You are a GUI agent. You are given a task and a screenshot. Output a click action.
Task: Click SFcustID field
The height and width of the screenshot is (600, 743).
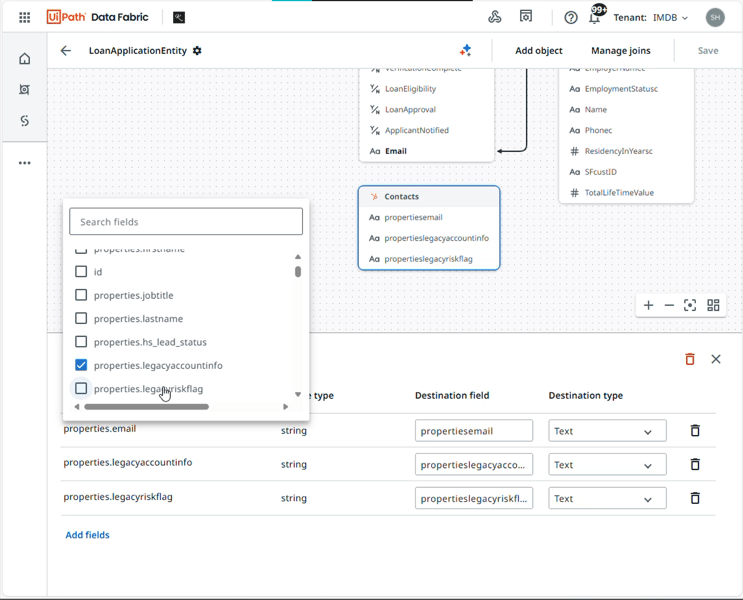pos(600,172)
